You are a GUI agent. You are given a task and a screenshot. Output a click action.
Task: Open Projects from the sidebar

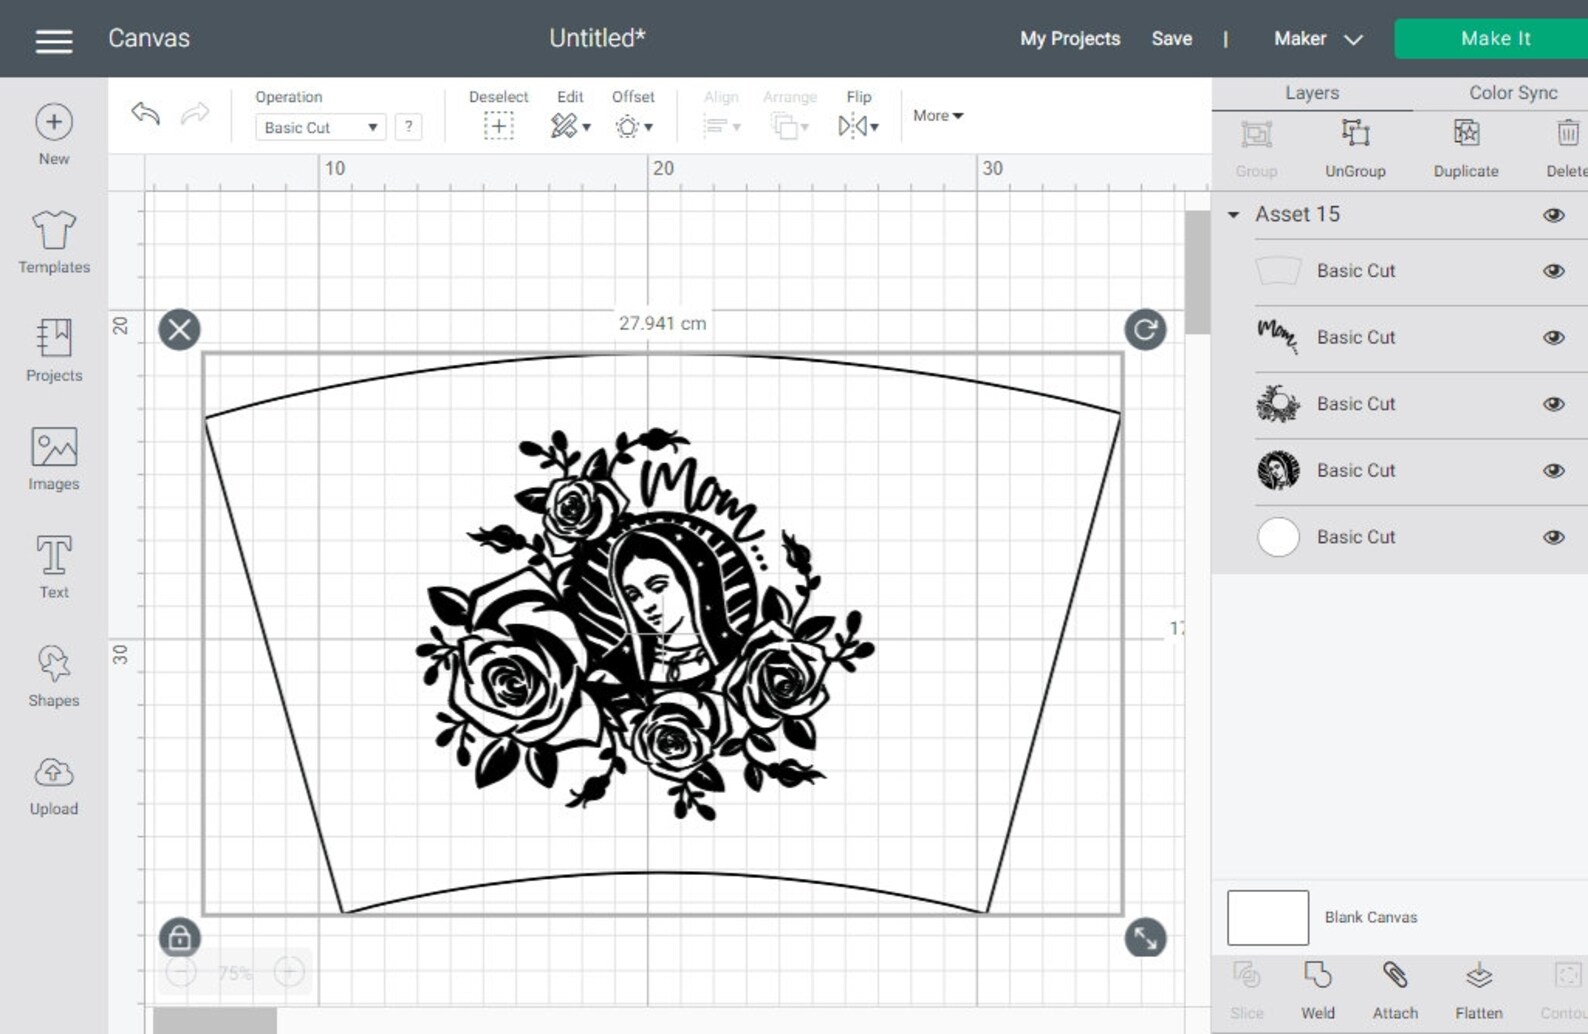click(54, 350)
